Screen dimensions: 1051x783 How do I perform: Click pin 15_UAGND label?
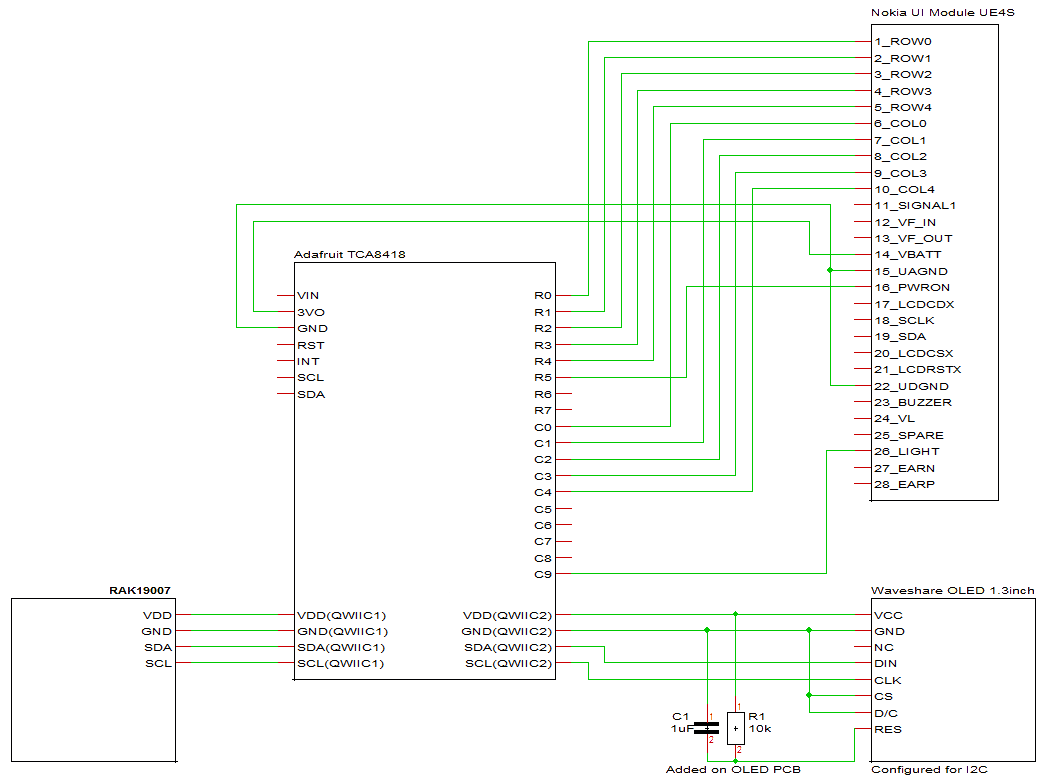(x=910, y=272)
